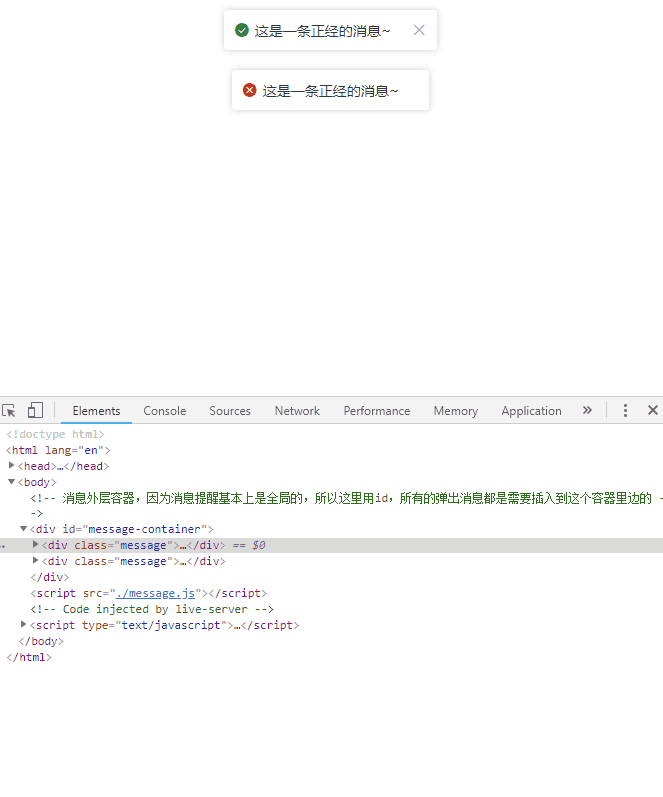Expand the head element node
The width and height of the screenshot is (663, 797).
[11, 465]
